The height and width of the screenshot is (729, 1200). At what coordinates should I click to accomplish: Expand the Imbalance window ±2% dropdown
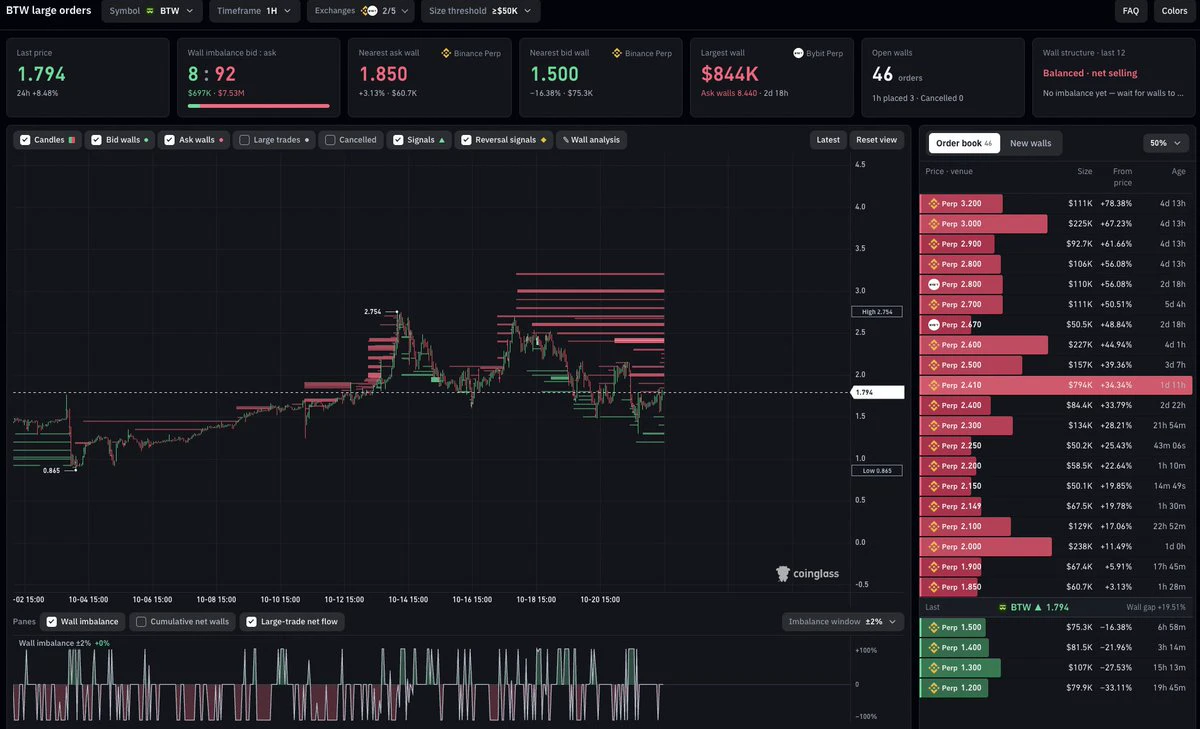click(845, 622)
